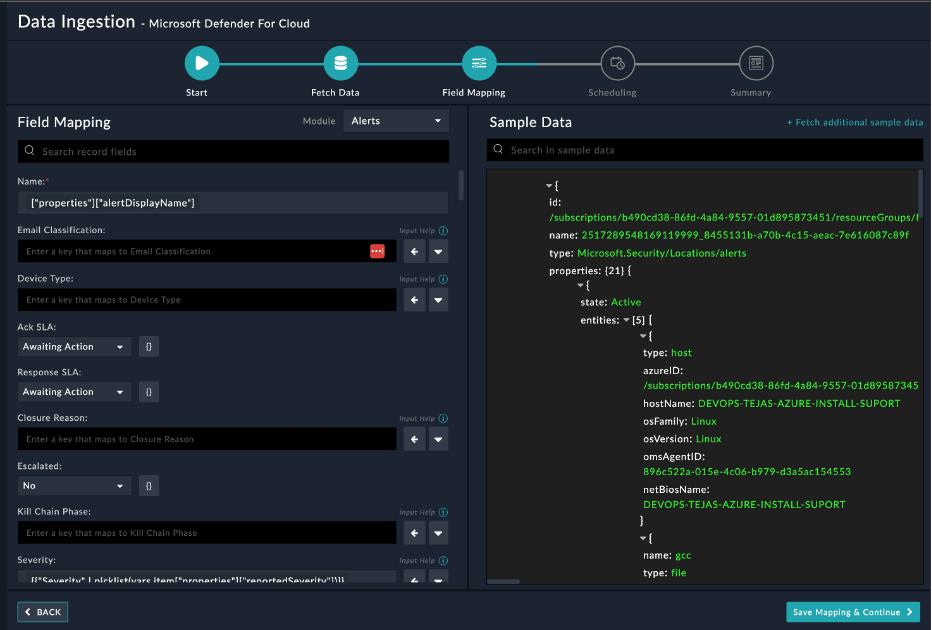932x630 pixels.
Task: Click left arrow button beside Closure Reason field
Action: [x=414, y=439]
